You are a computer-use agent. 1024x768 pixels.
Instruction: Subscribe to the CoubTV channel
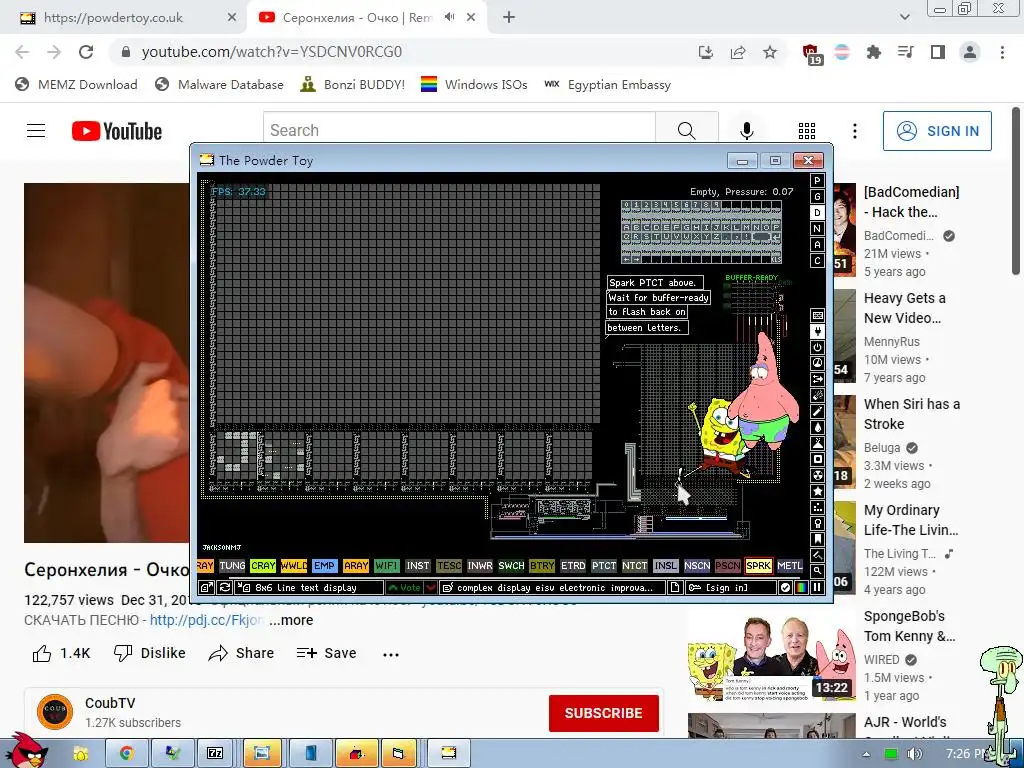point(603,713)
